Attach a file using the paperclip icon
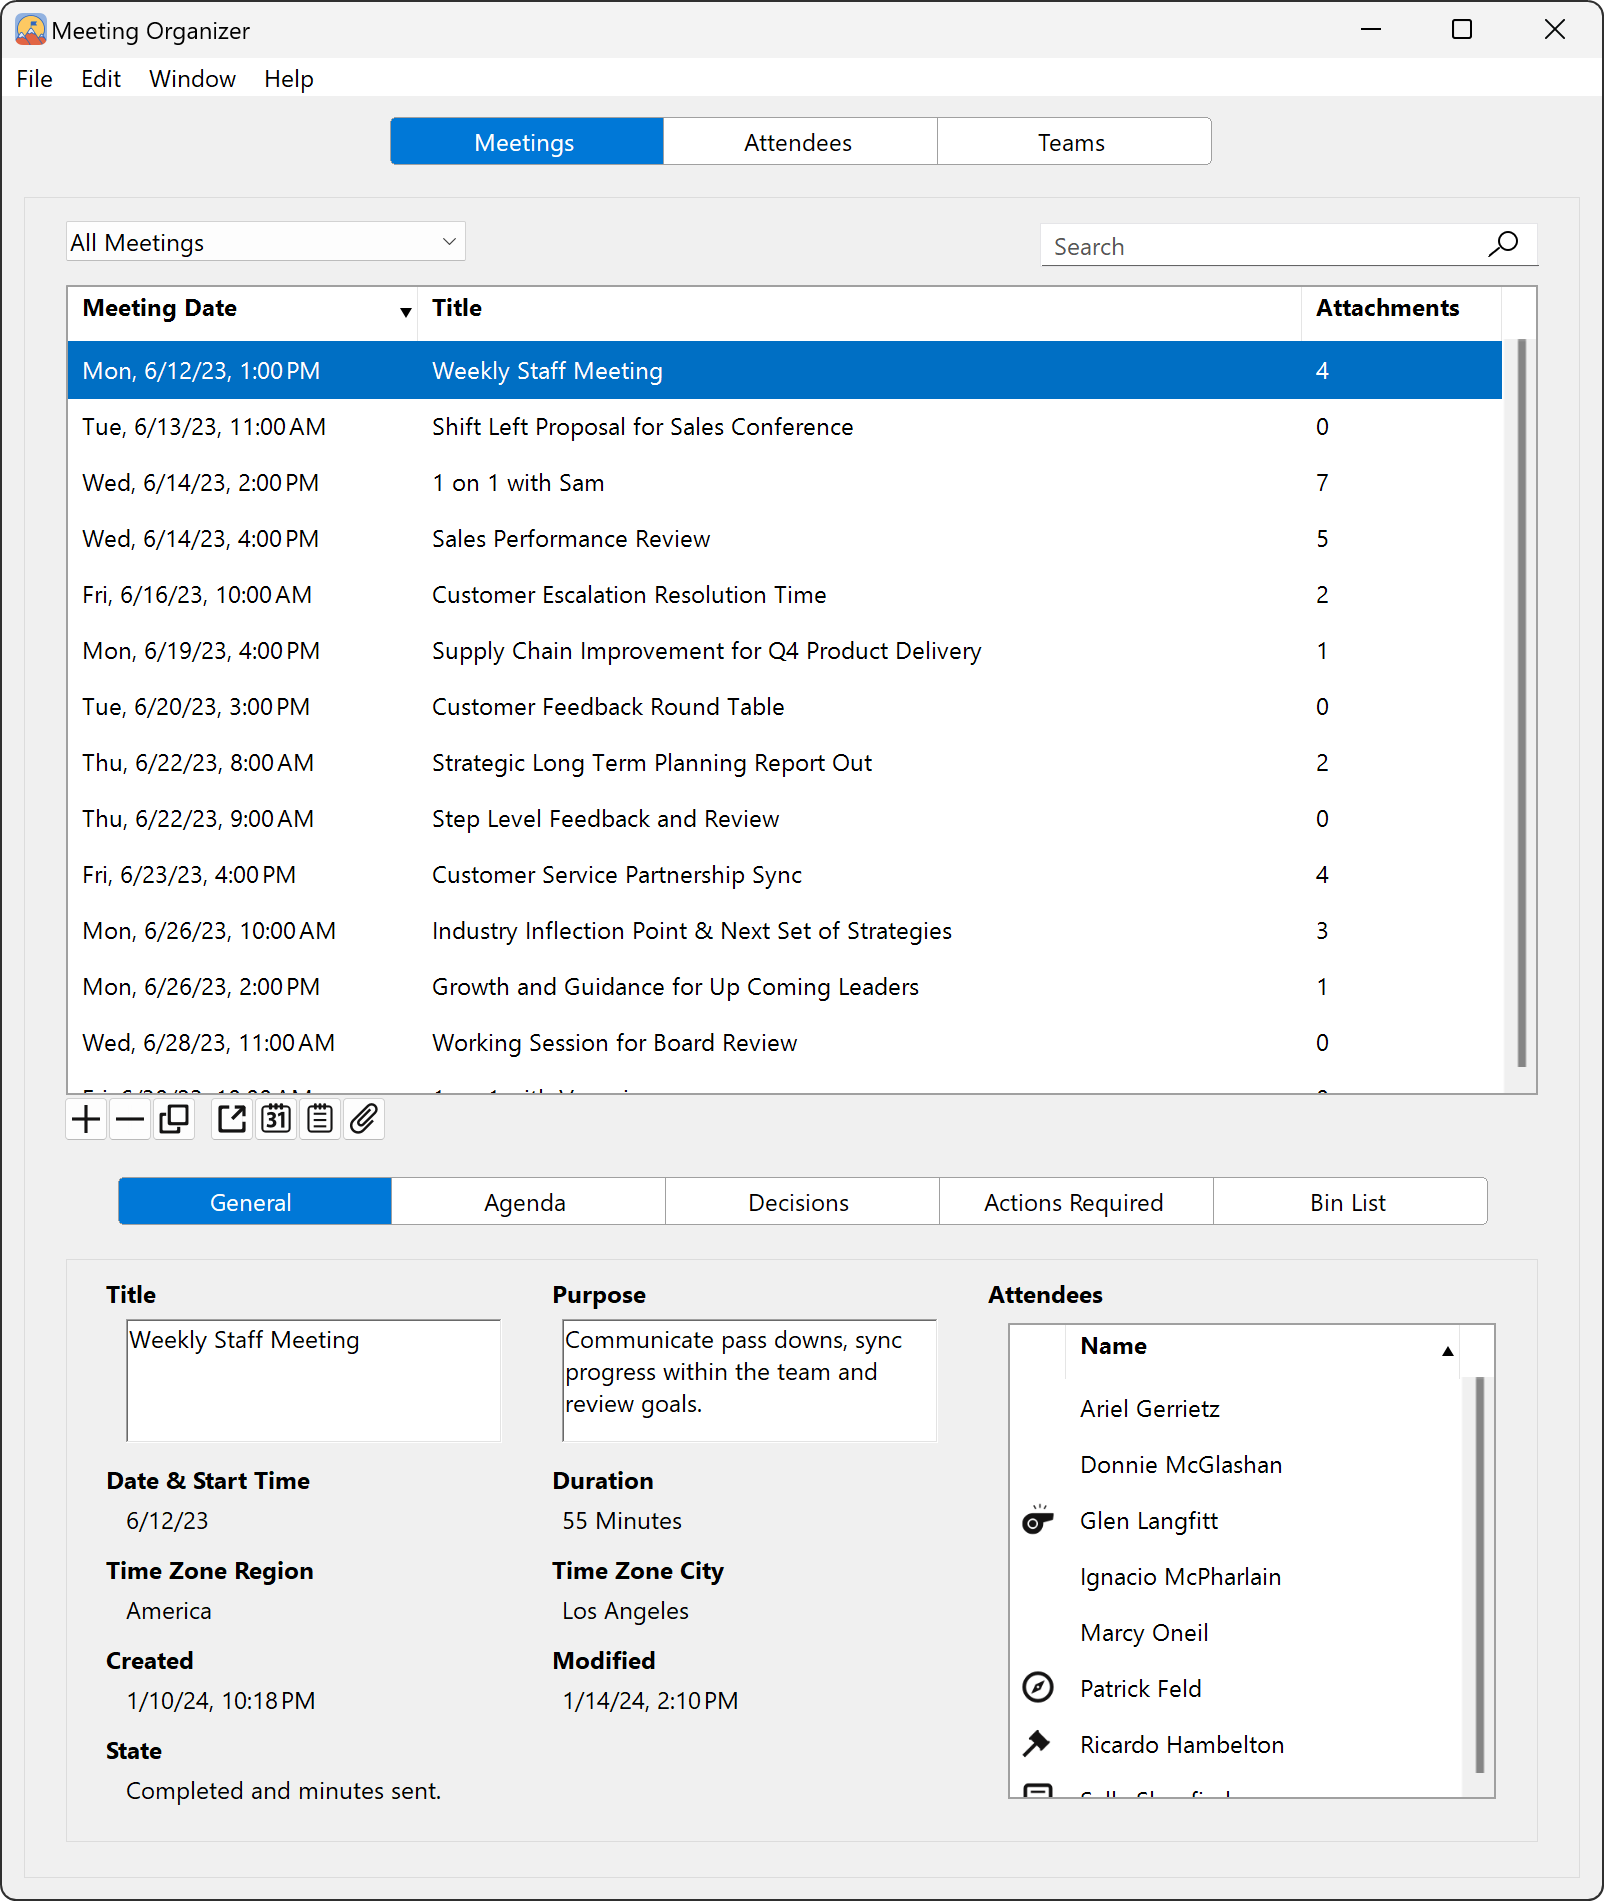Viewport: 1604px width, 1901px height. click(x=364, y=1118)
